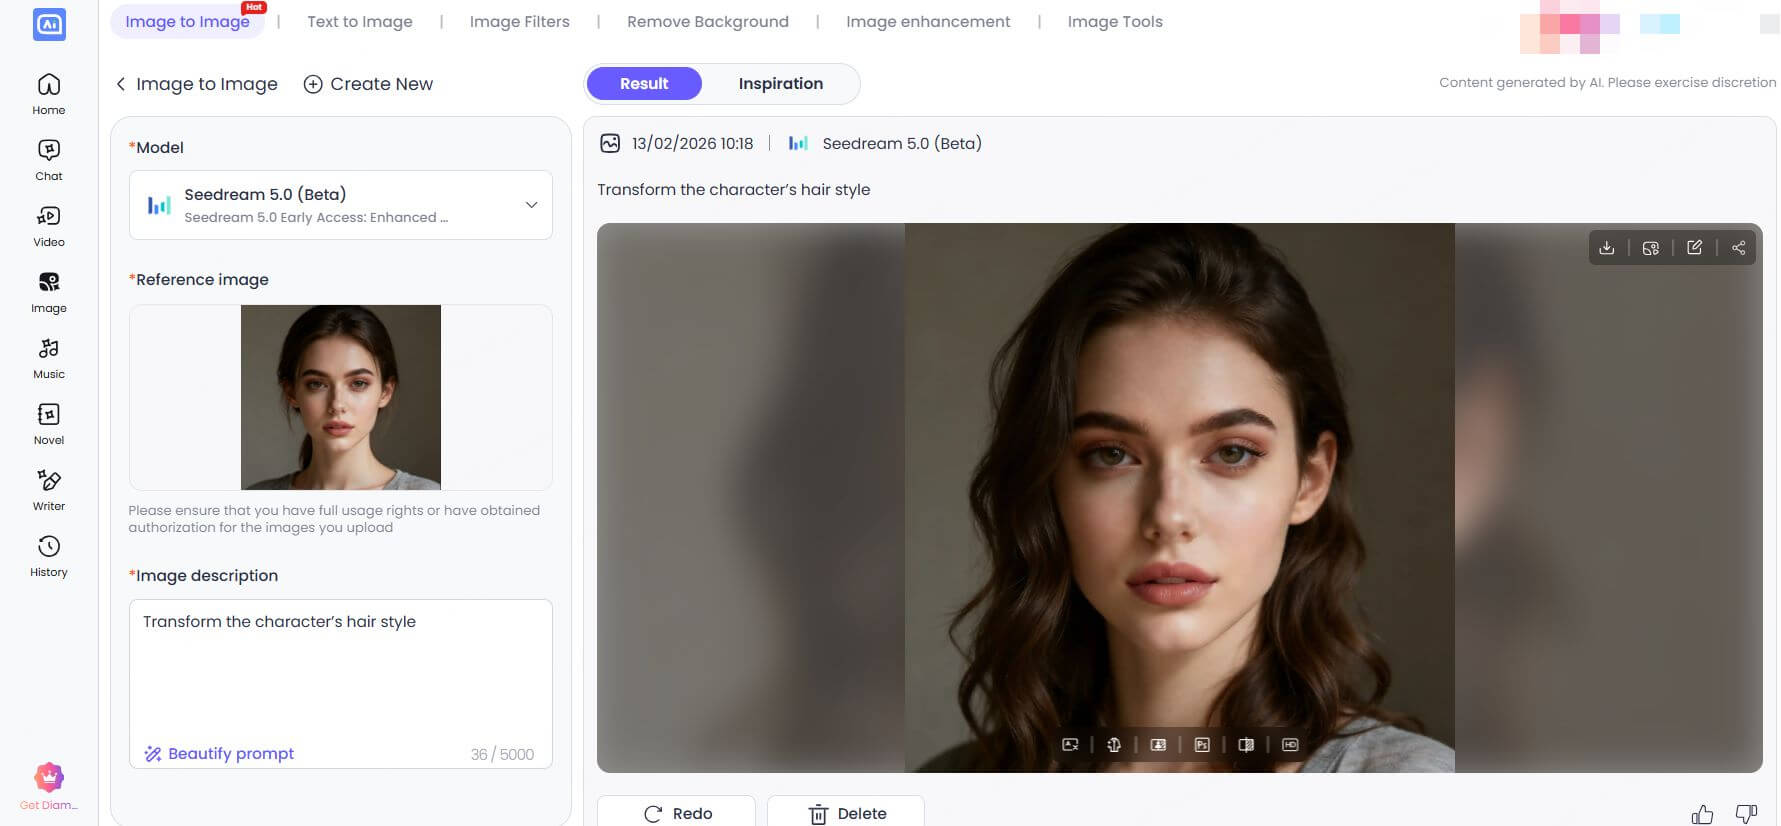Select the Image section in sidebar
The width and height of the screenshot is (1781, 826).
[x=48, y=292]
